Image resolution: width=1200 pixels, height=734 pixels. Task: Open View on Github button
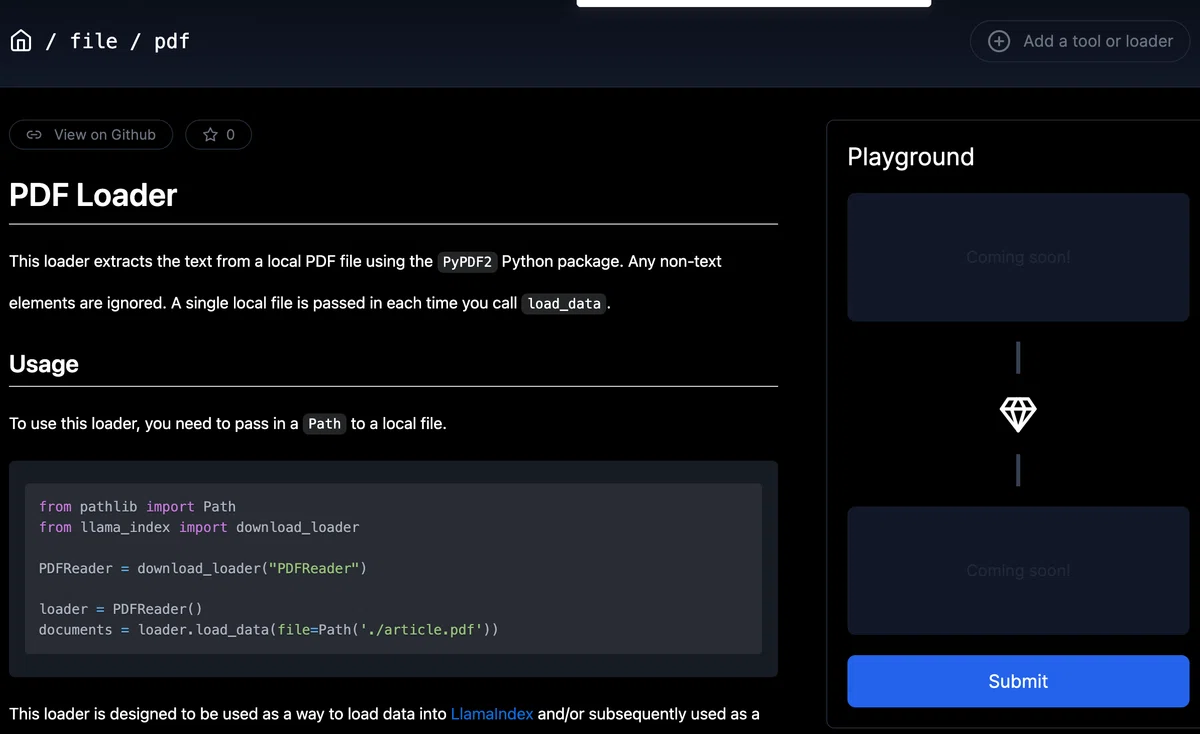click(x=91, y=134)
